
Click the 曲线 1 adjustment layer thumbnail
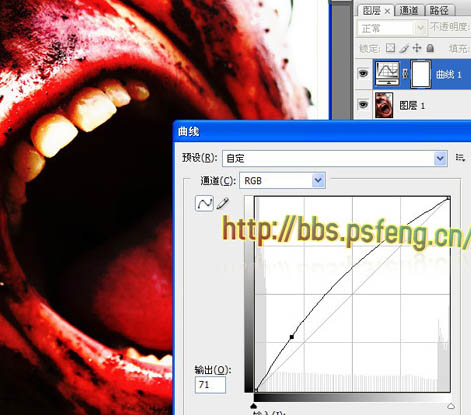[x=387, y=74]
